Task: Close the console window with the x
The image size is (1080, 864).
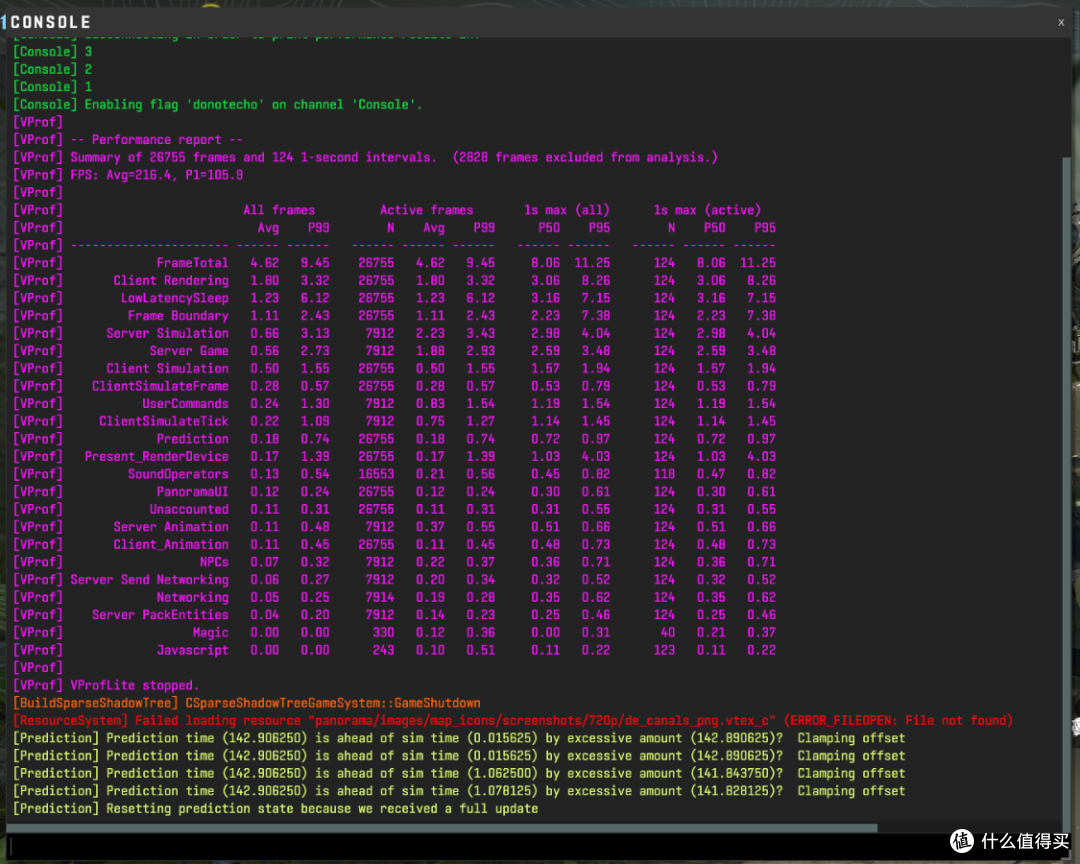Action: click(x=1061, y=22)
